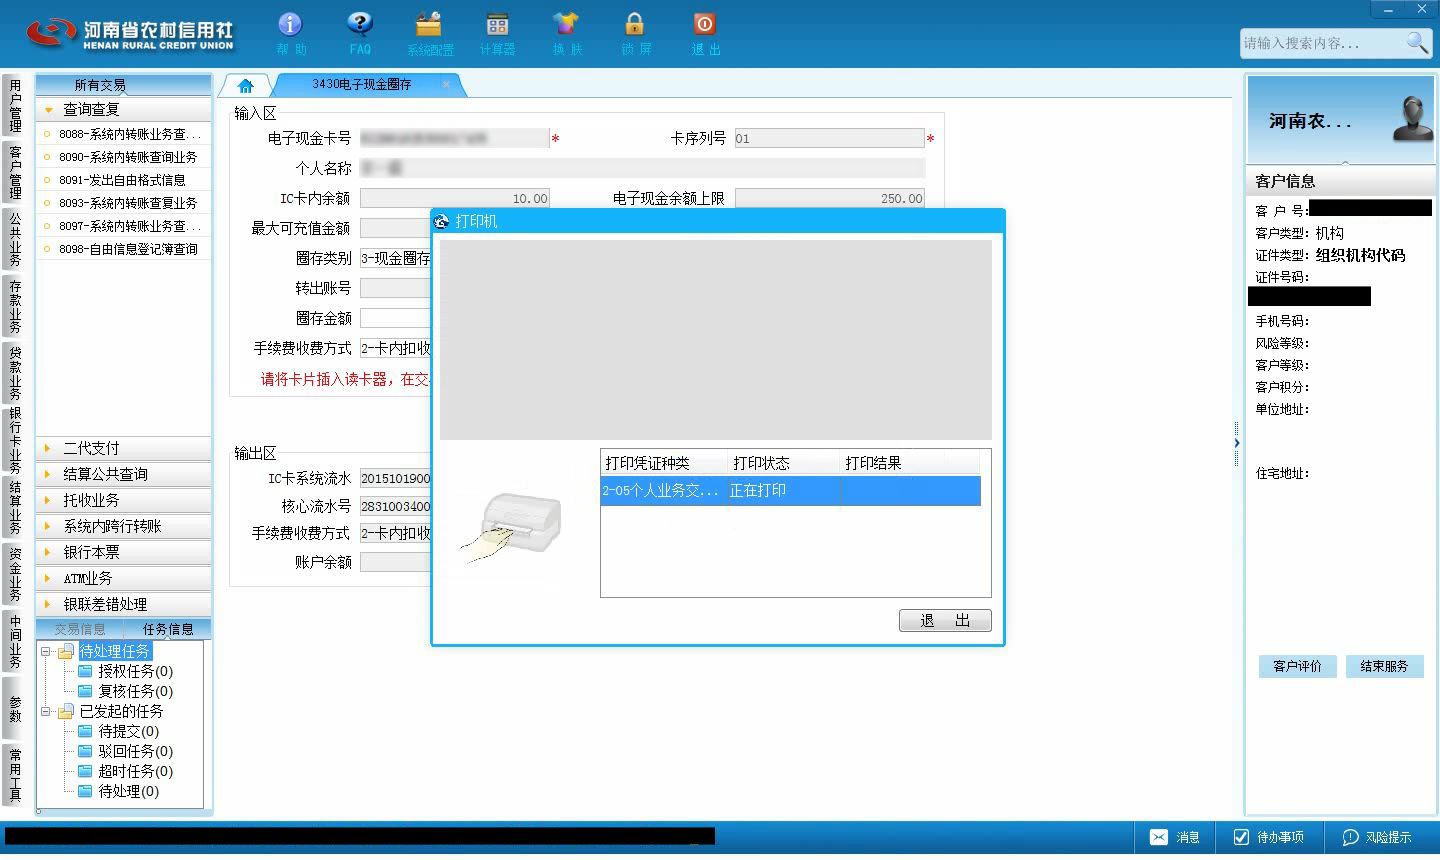Click the 换肤 skin change icon
1440x860 pixels.
point(566,33)
